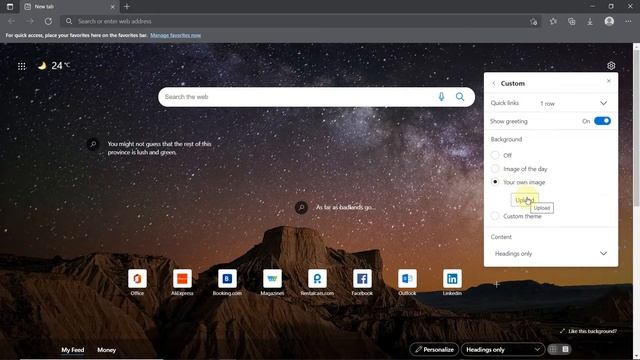Click the Upload button
The width and height of the screenshot is (640, 360).
pos(524,200)
